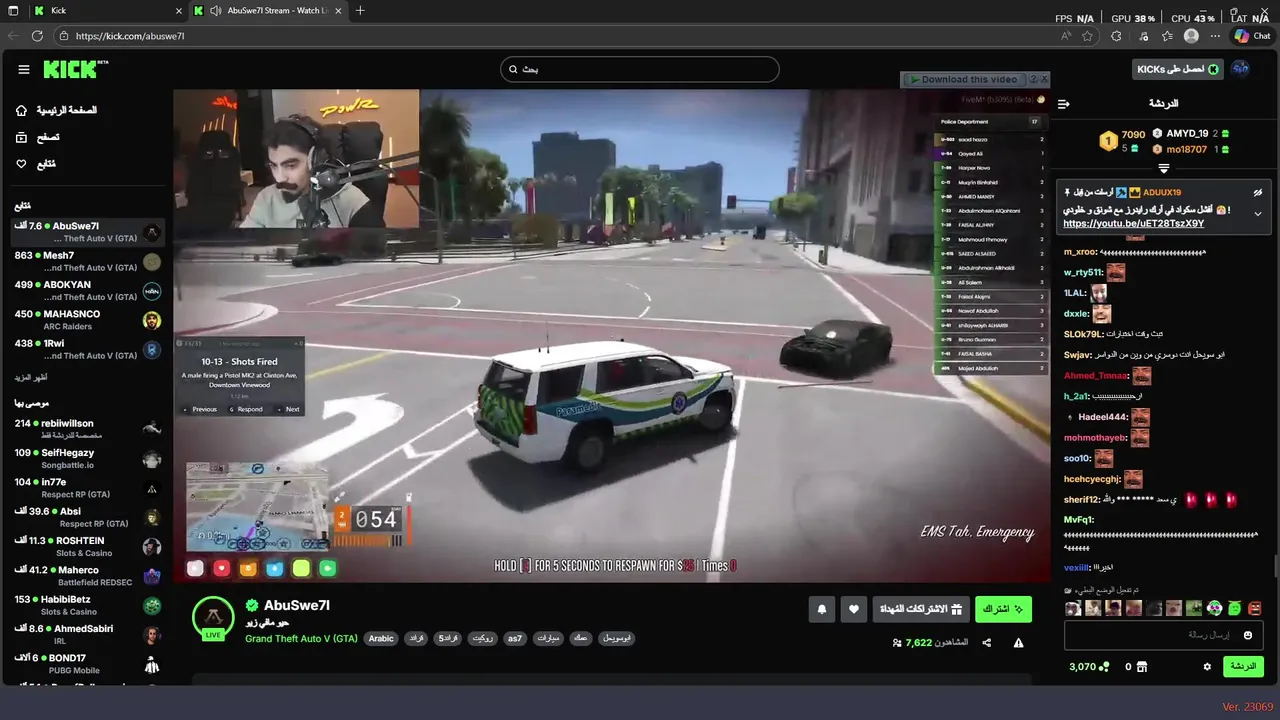
Task: Click the browser address bar URL
Action: (x=130, y=36)
